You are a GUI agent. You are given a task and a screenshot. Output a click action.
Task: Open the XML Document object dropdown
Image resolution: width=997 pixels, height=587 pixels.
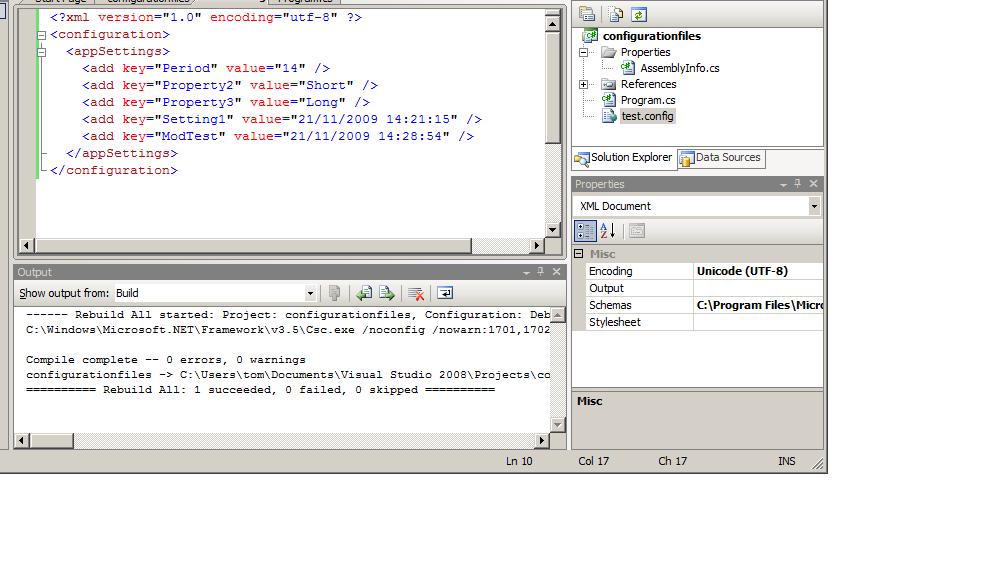point(814,206)
